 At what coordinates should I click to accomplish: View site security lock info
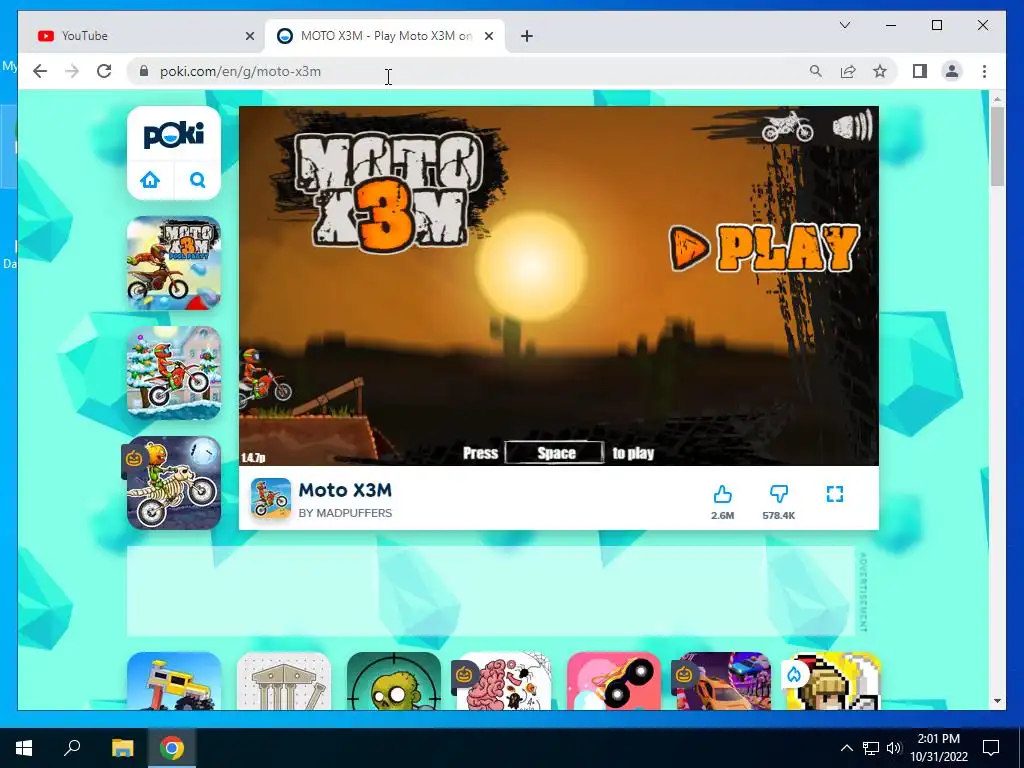[x=144, y=71]
